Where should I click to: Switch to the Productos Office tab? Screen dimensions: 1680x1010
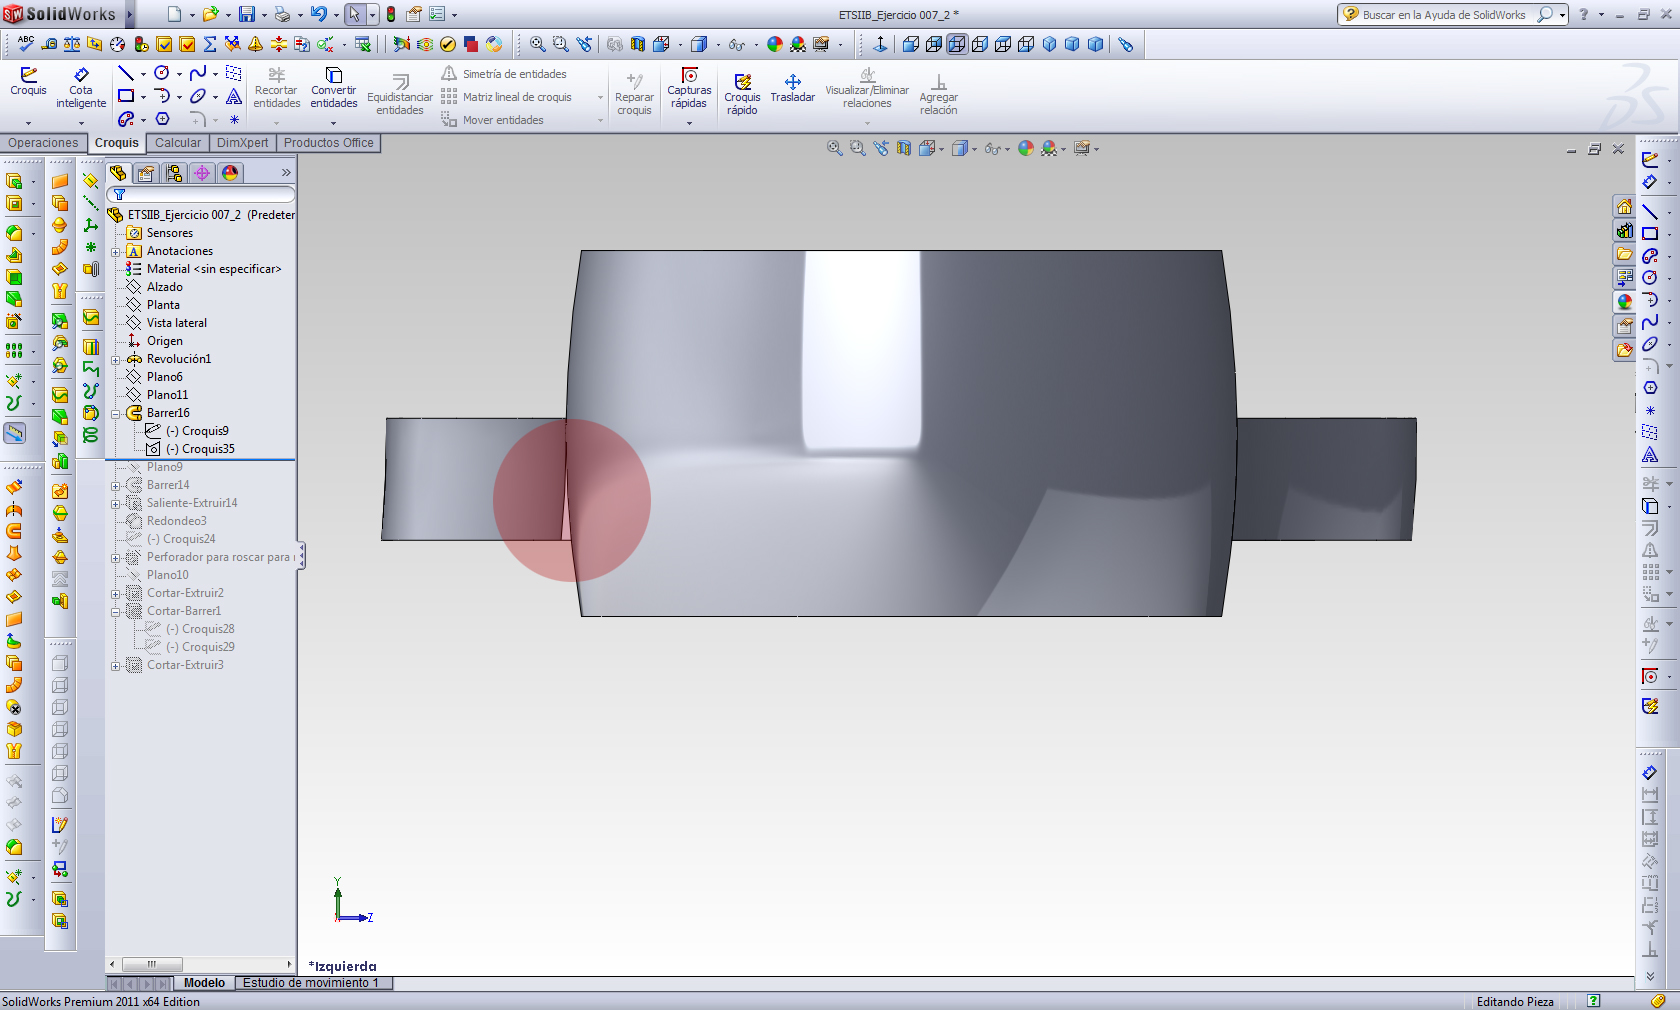click(328, 143)
